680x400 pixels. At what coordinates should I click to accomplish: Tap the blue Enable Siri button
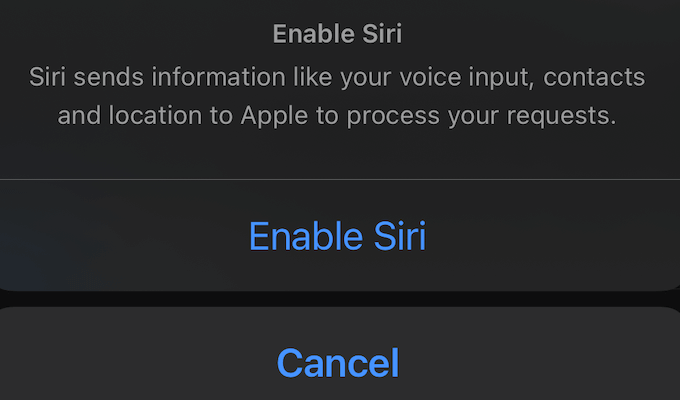pyautogui.click(x=337, y=236)
